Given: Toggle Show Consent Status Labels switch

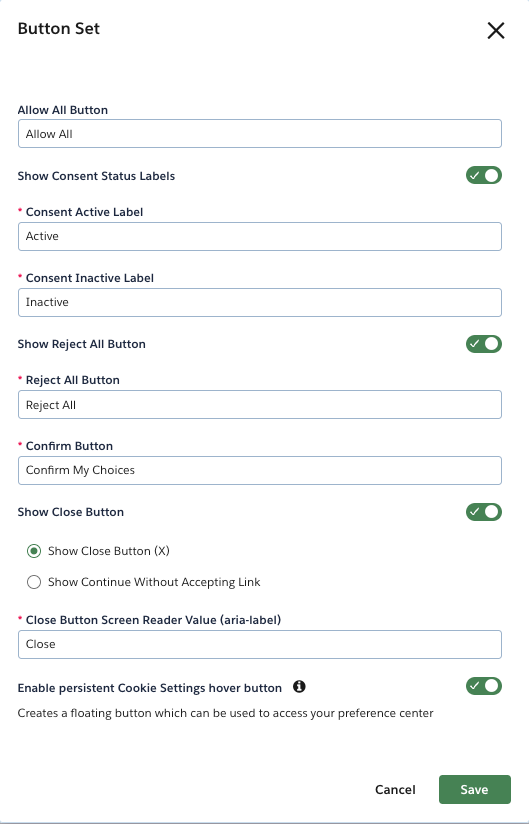Looking at the screenshot, I should point(483,176).
